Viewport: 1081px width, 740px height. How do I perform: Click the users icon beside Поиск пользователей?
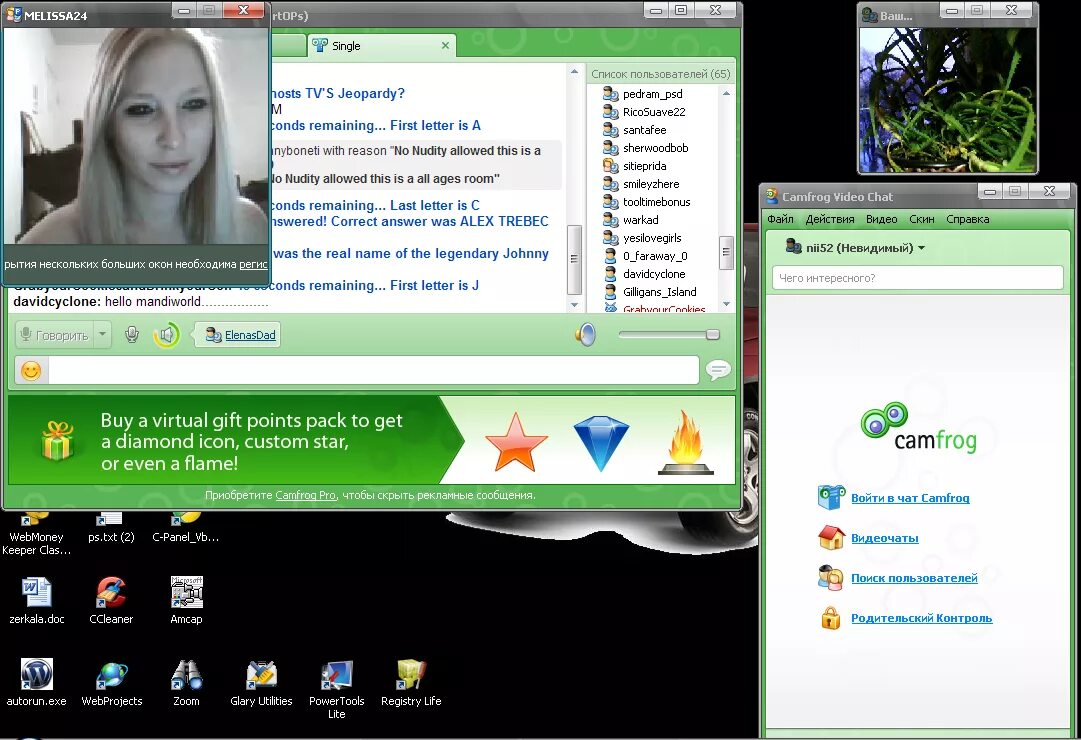point(831,578)
